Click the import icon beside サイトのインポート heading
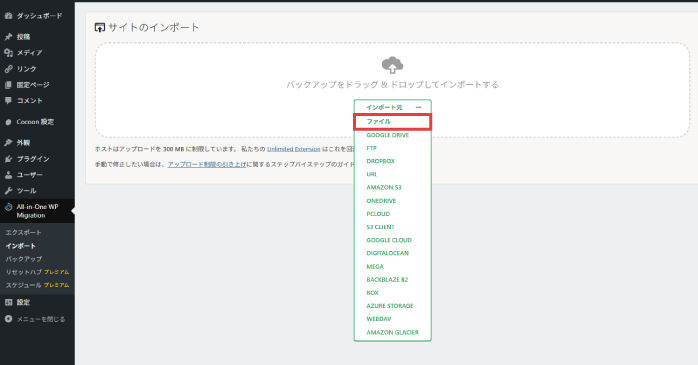698x365 pixels. [x=100, y=28]
